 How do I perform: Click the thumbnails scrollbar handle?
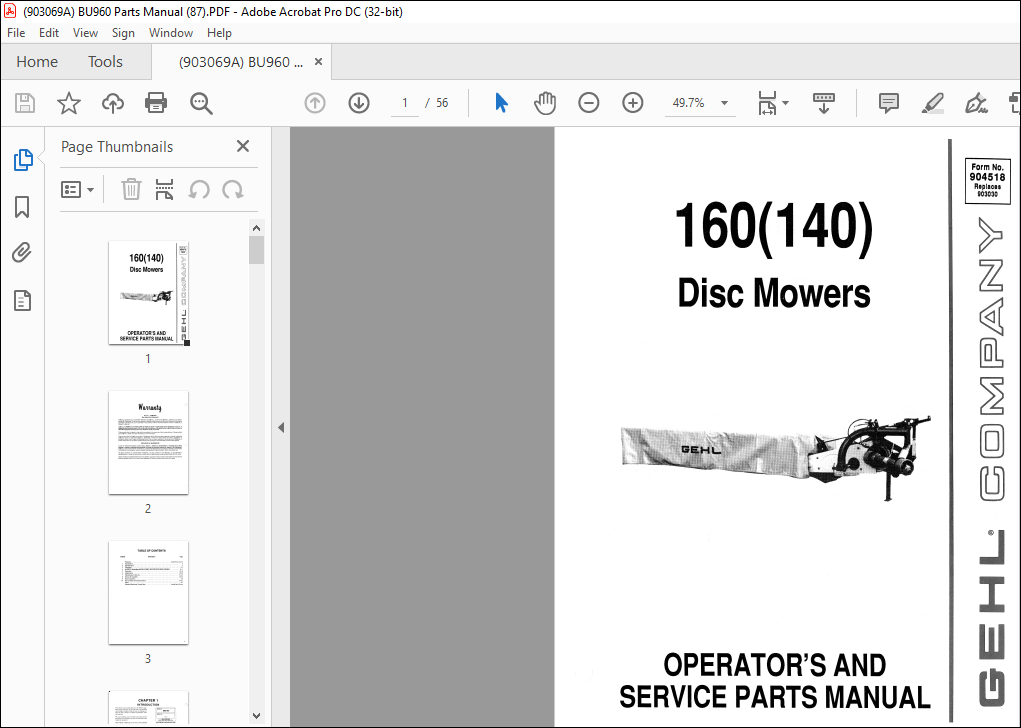pos(257,250)
